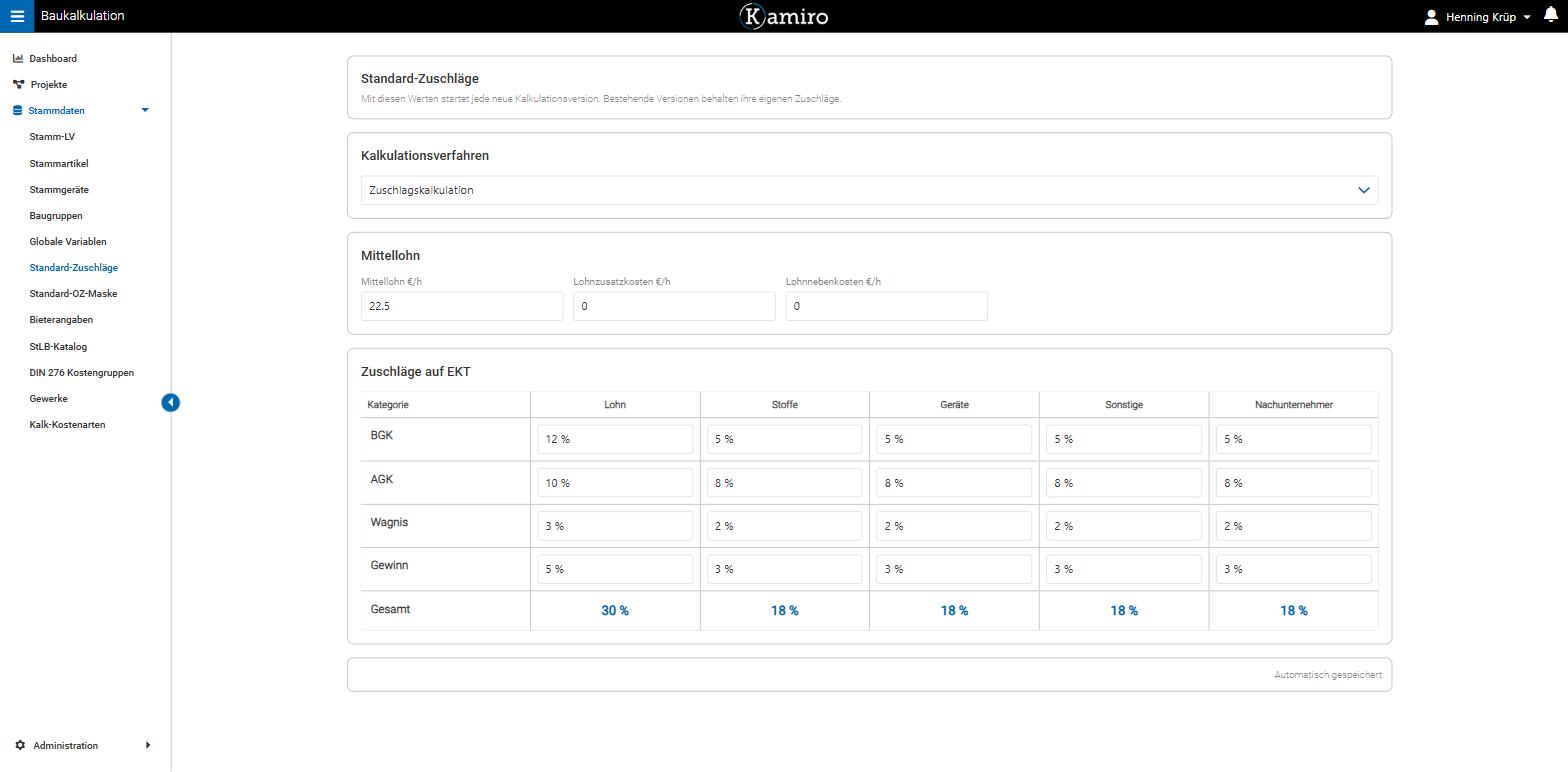Open Stammgeräte page
The width and height of the screenshot is (1568, 772).
[x=59, y=189]
